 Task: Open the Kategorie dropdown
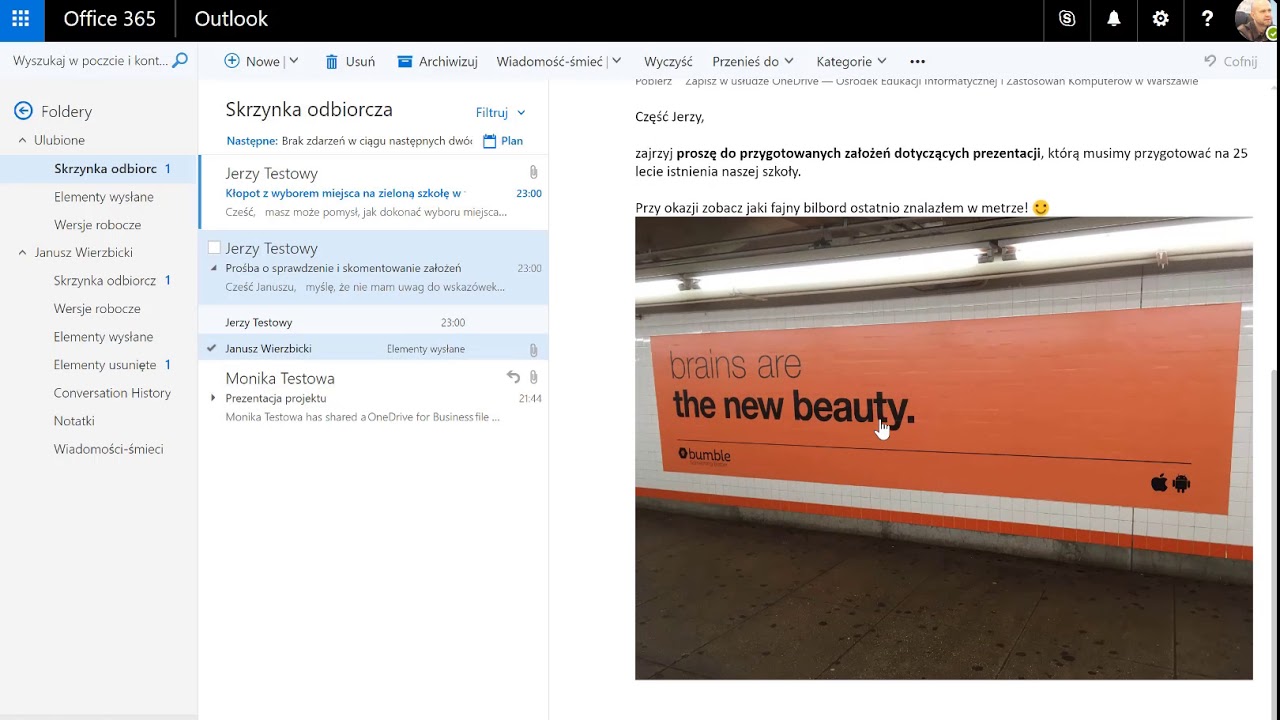[881, 61]
